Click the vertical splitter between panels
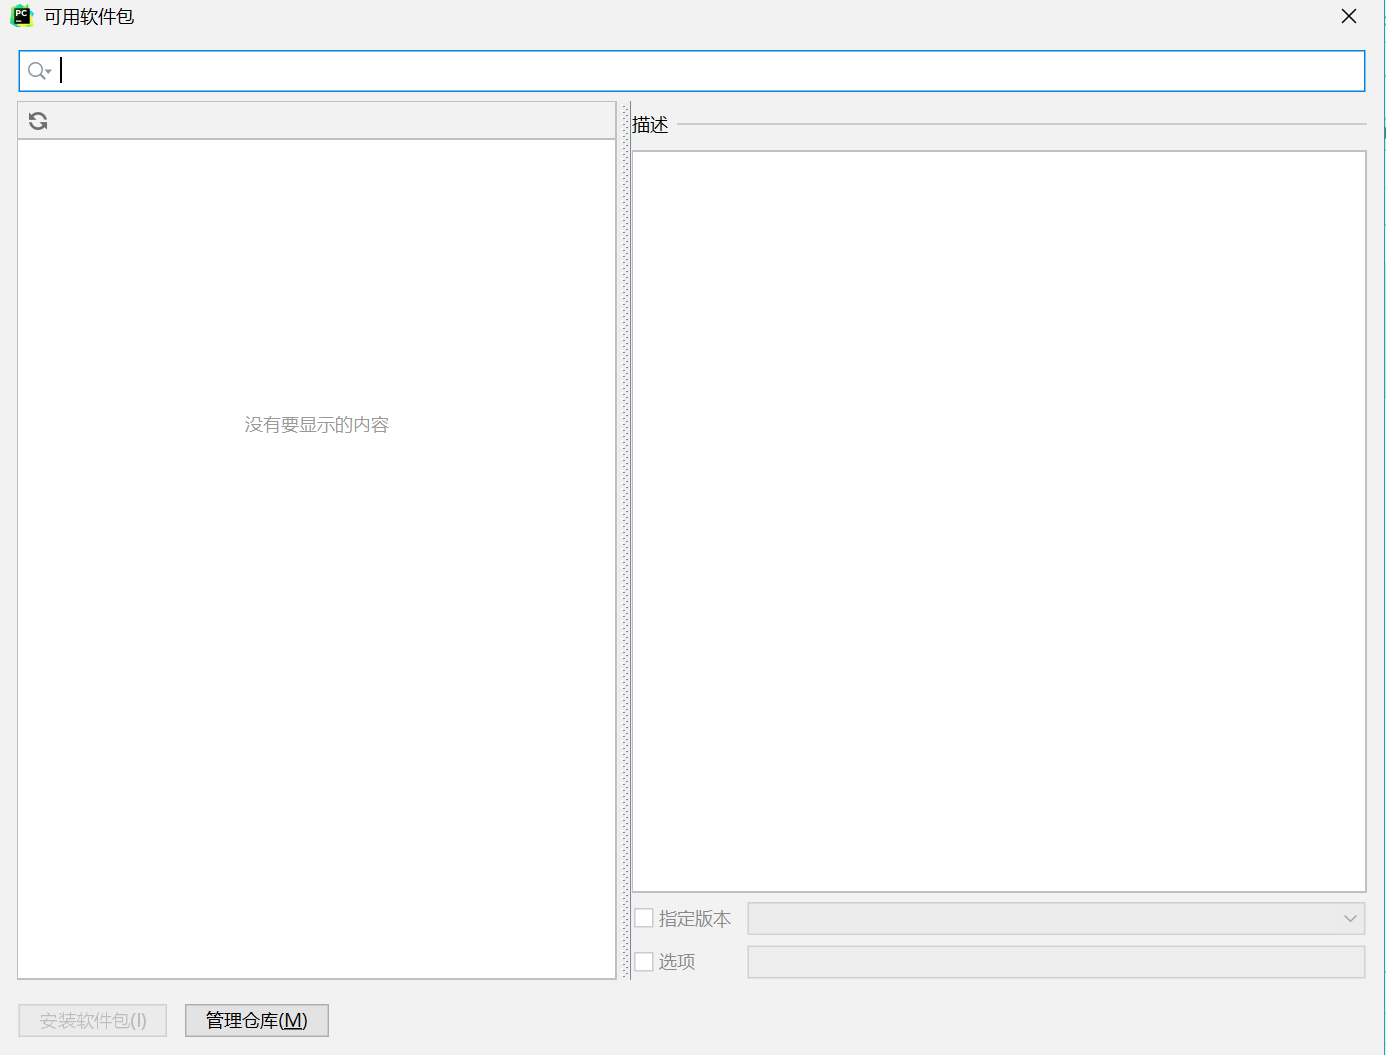Viewport: 1386px width, 1055px height. click(x=626, y=540)
